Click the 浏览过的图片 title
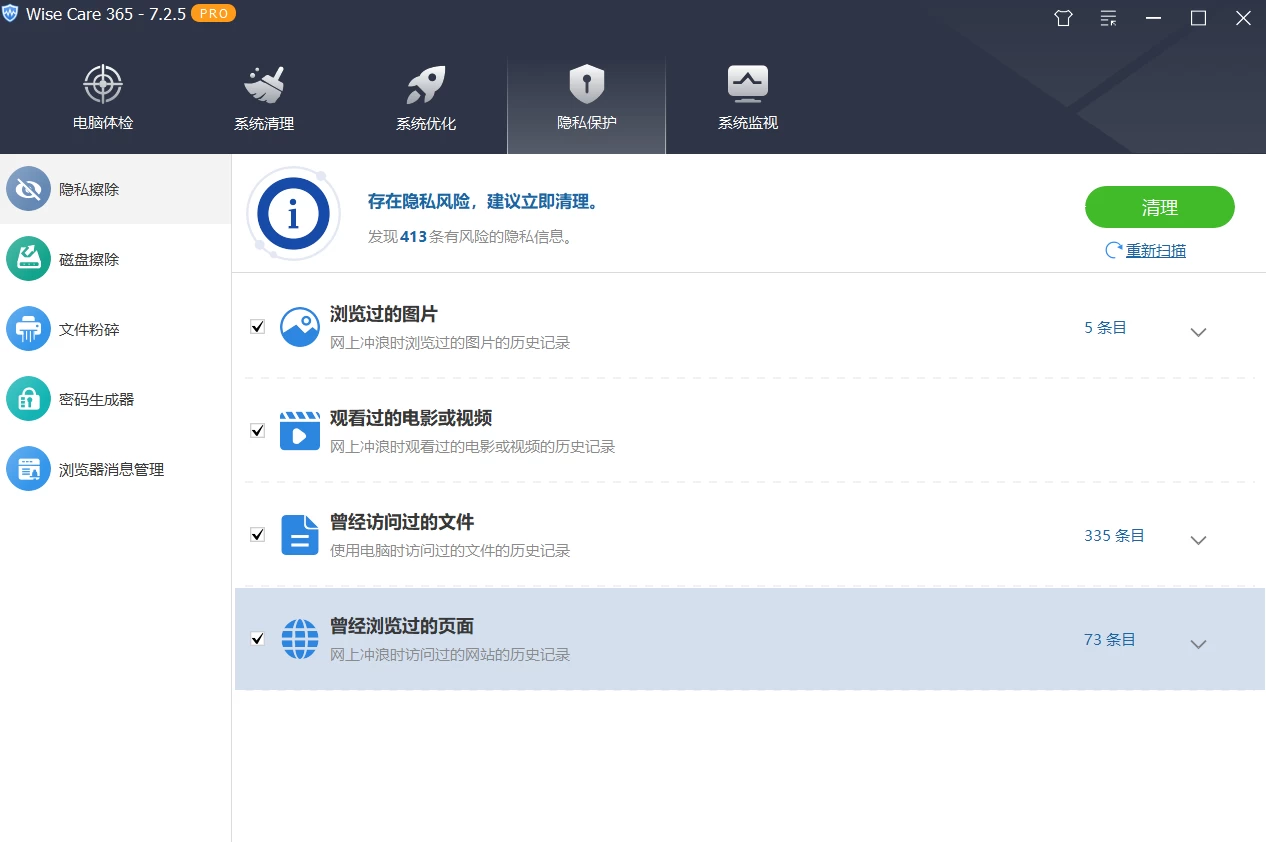 click(384, 314)
